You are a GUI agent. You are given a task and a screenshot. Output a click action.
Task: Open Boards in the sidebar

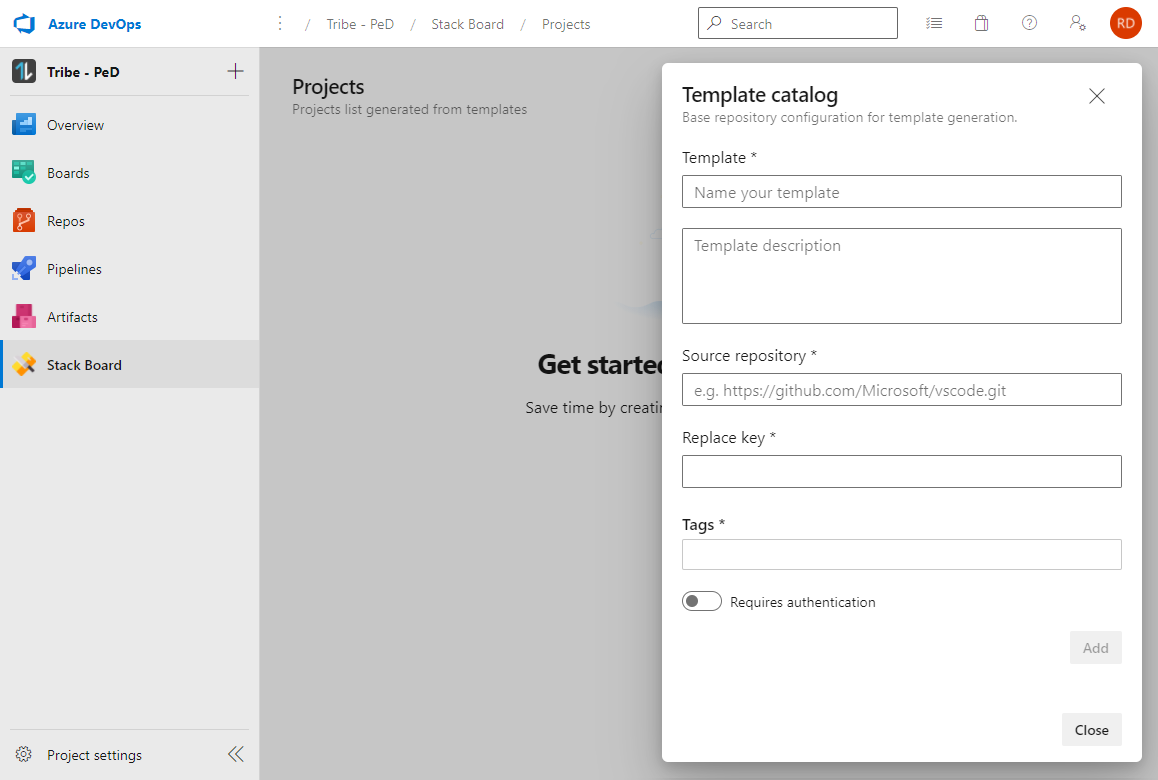pyautogui.click(x=130, y=173)
